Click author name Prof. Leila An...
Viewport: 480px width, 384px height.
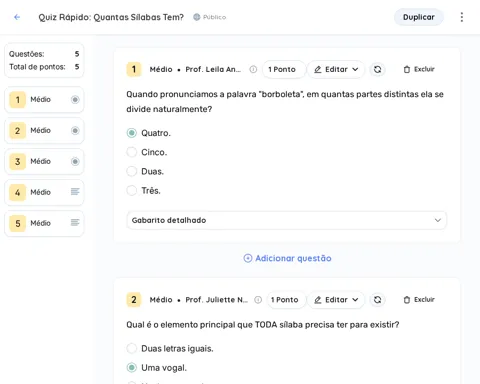click(213, 69)
